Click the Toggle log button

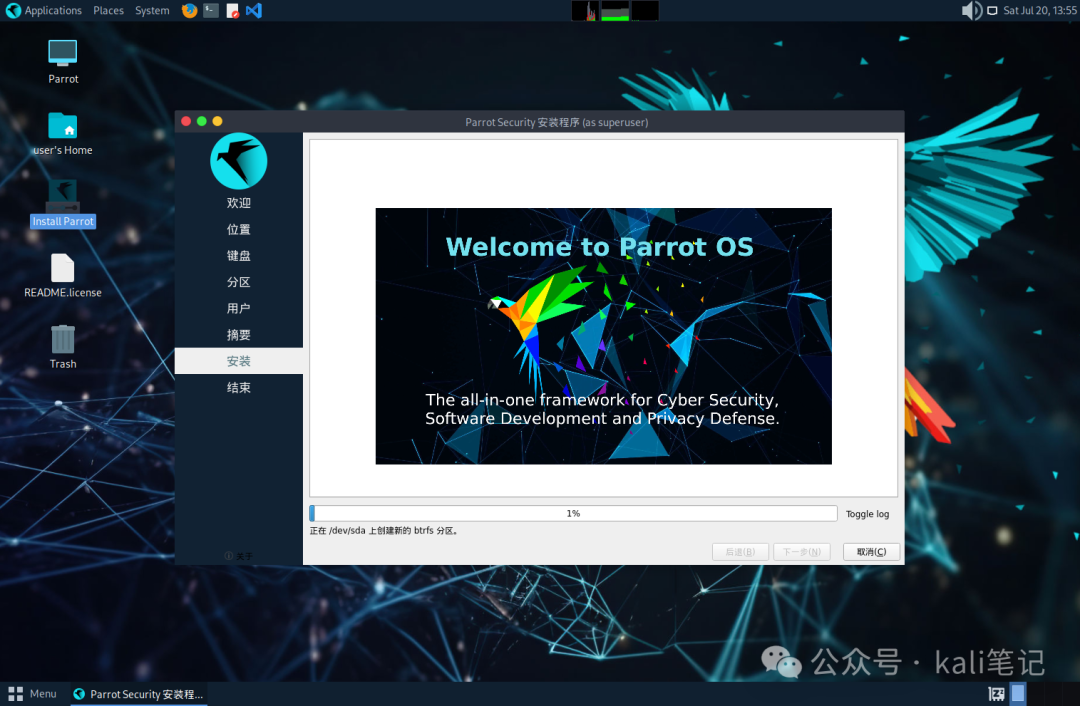867,514
